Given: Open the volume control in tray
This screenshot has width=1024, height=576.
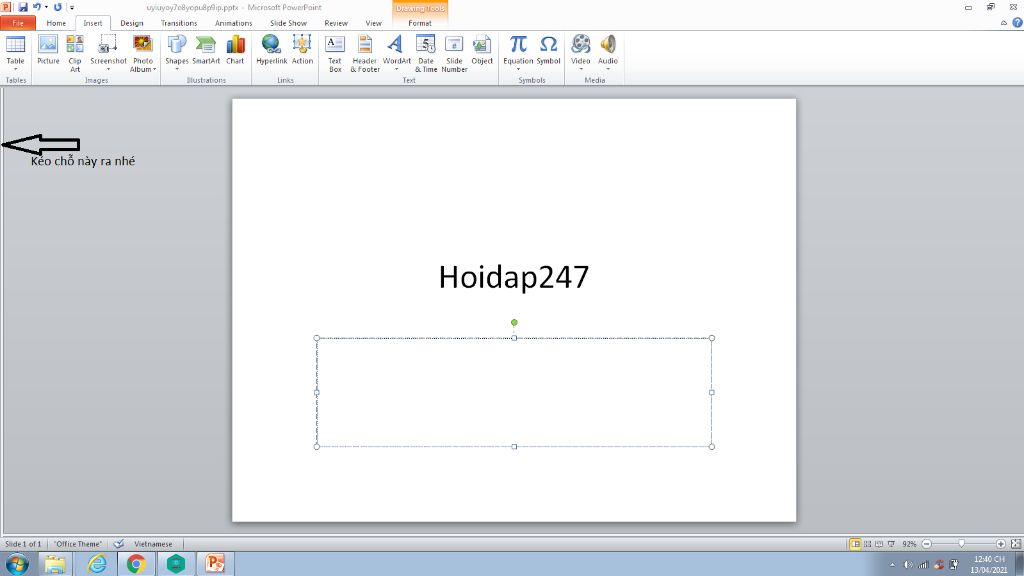Looking at the screenshot, I should (908, 564).
